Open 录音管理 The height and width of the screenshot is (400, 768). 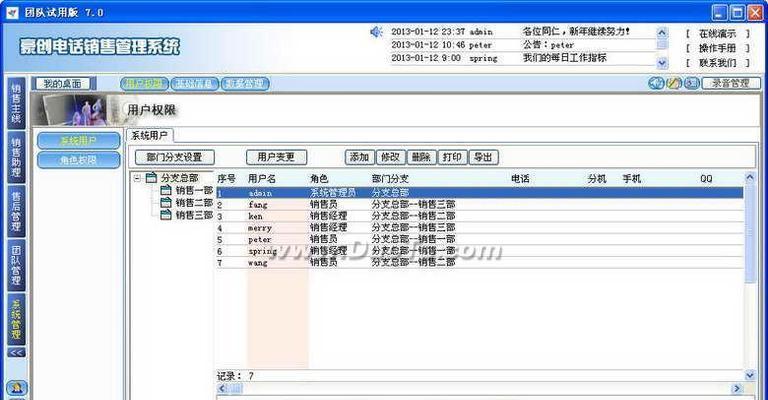730,83
